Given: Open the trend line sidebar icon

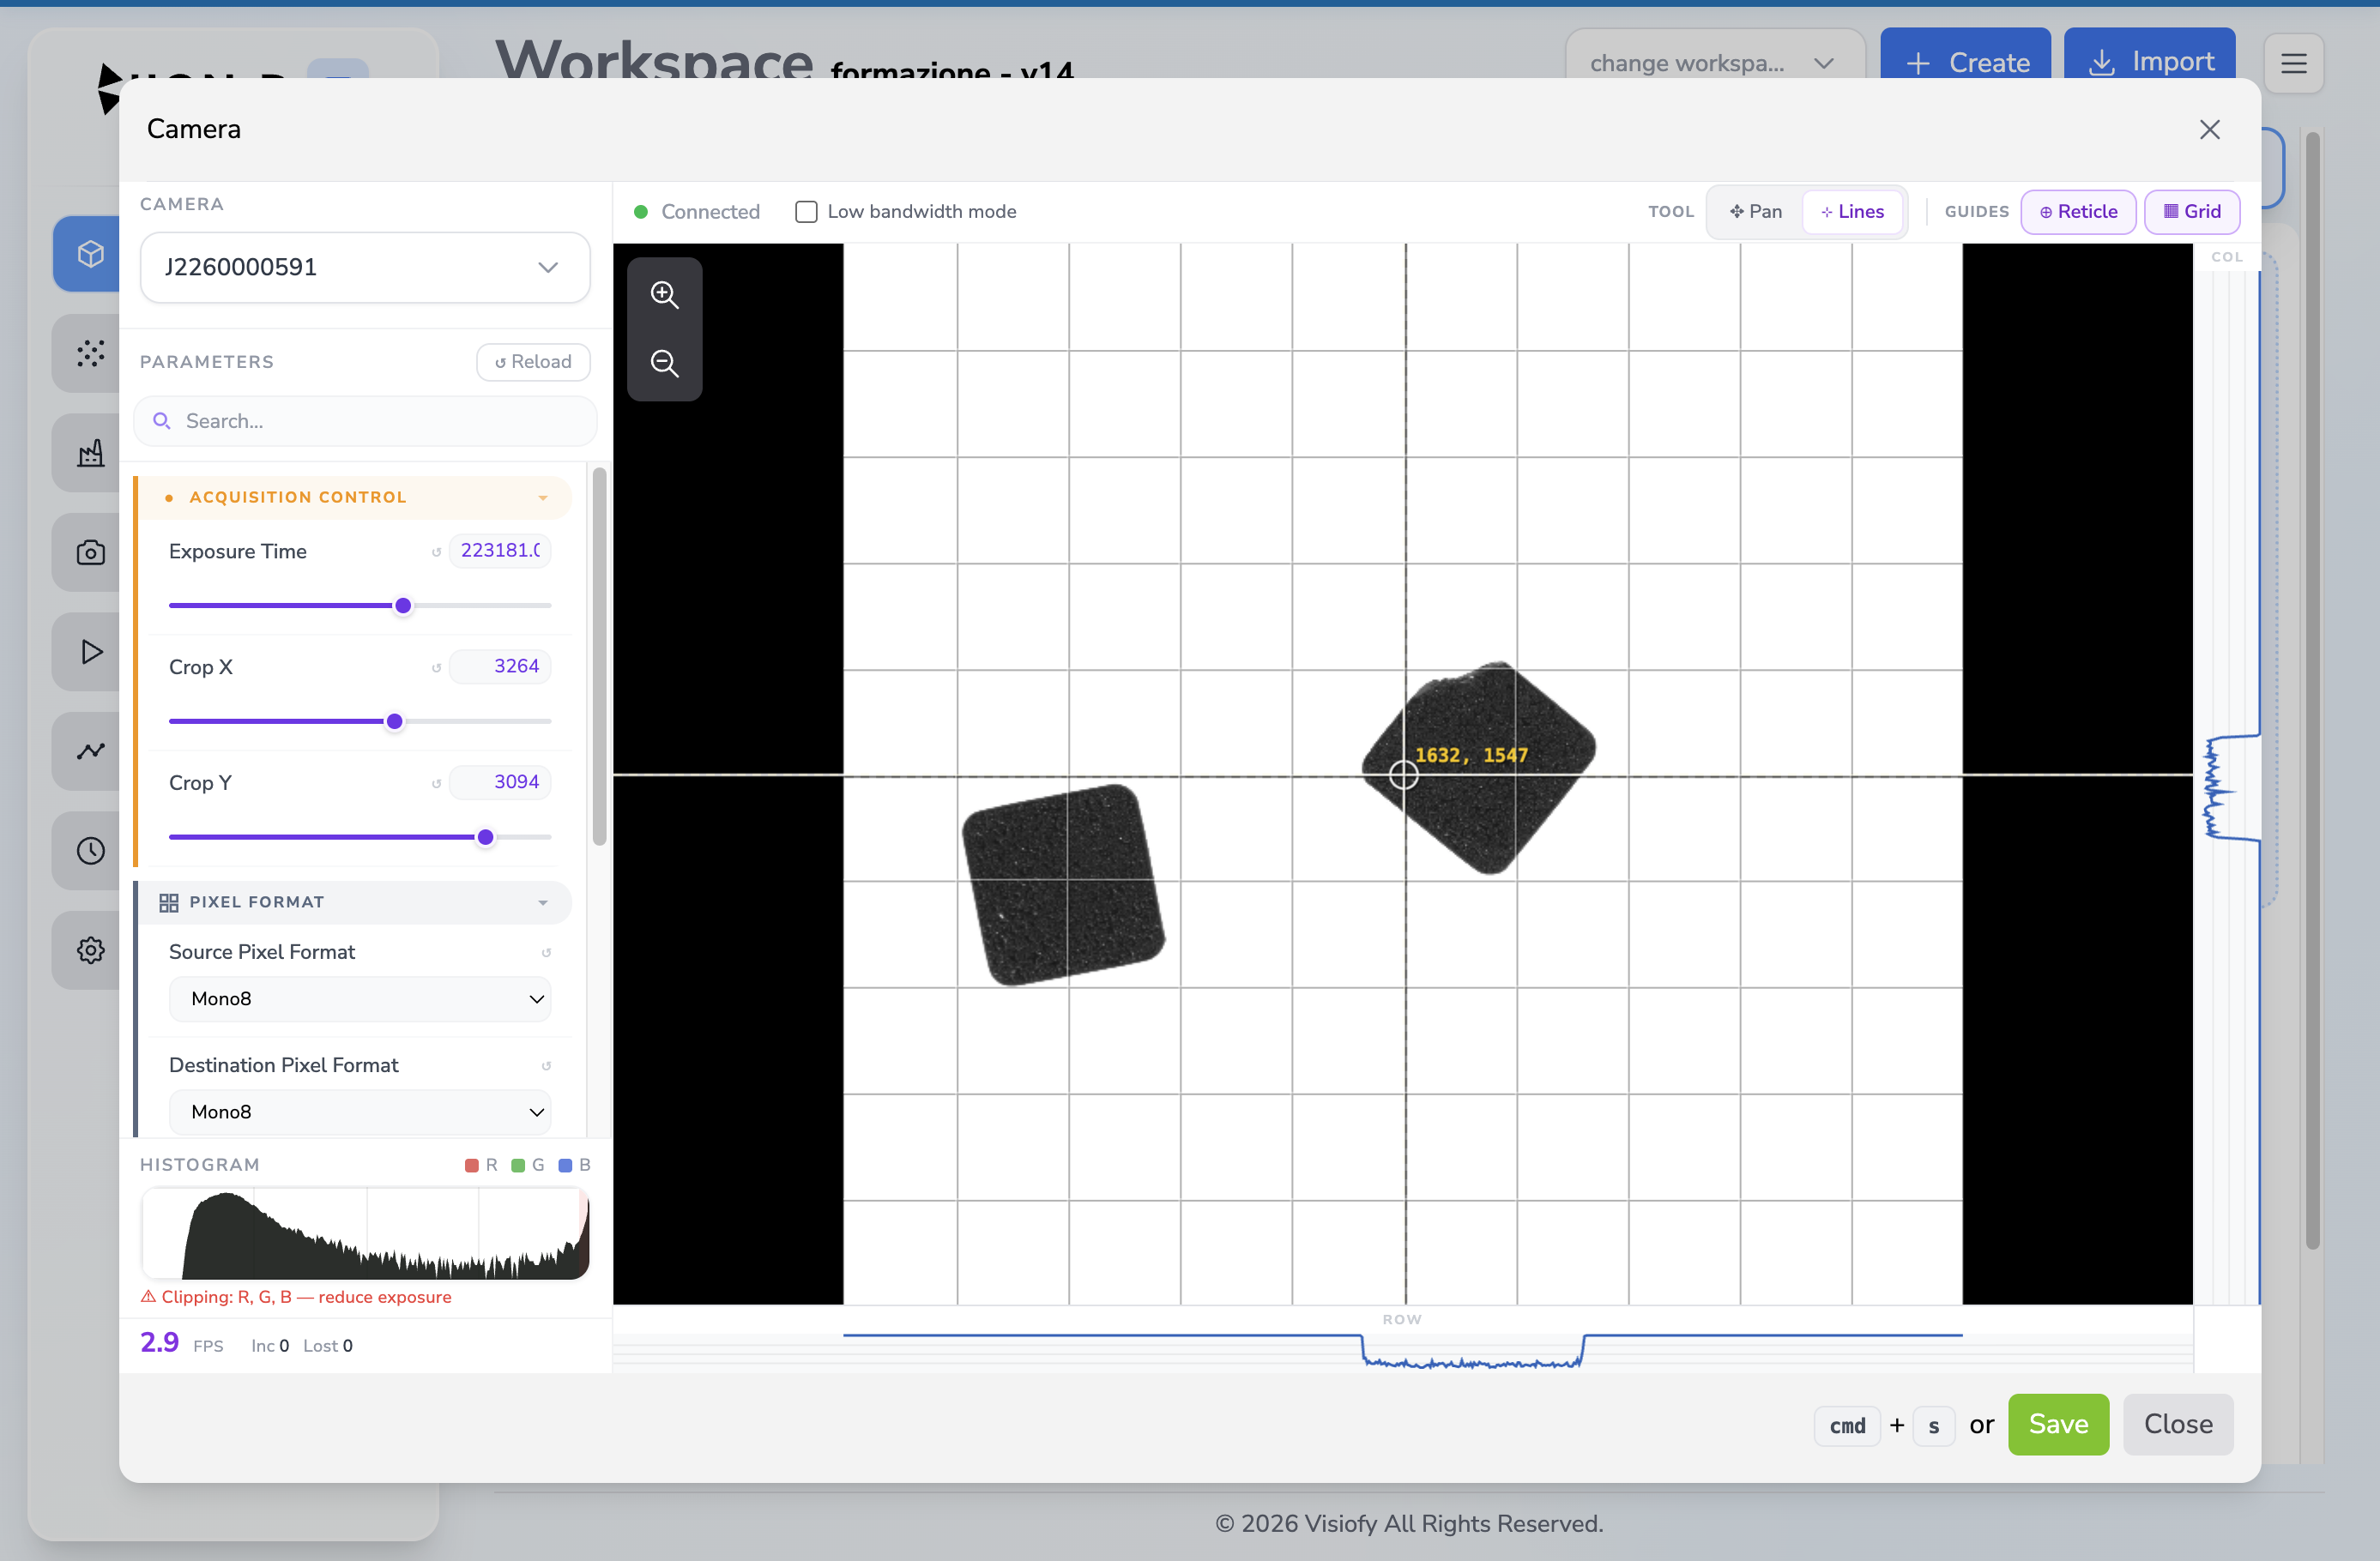Looking at the screenshot, I should click(x=90, y=751).
